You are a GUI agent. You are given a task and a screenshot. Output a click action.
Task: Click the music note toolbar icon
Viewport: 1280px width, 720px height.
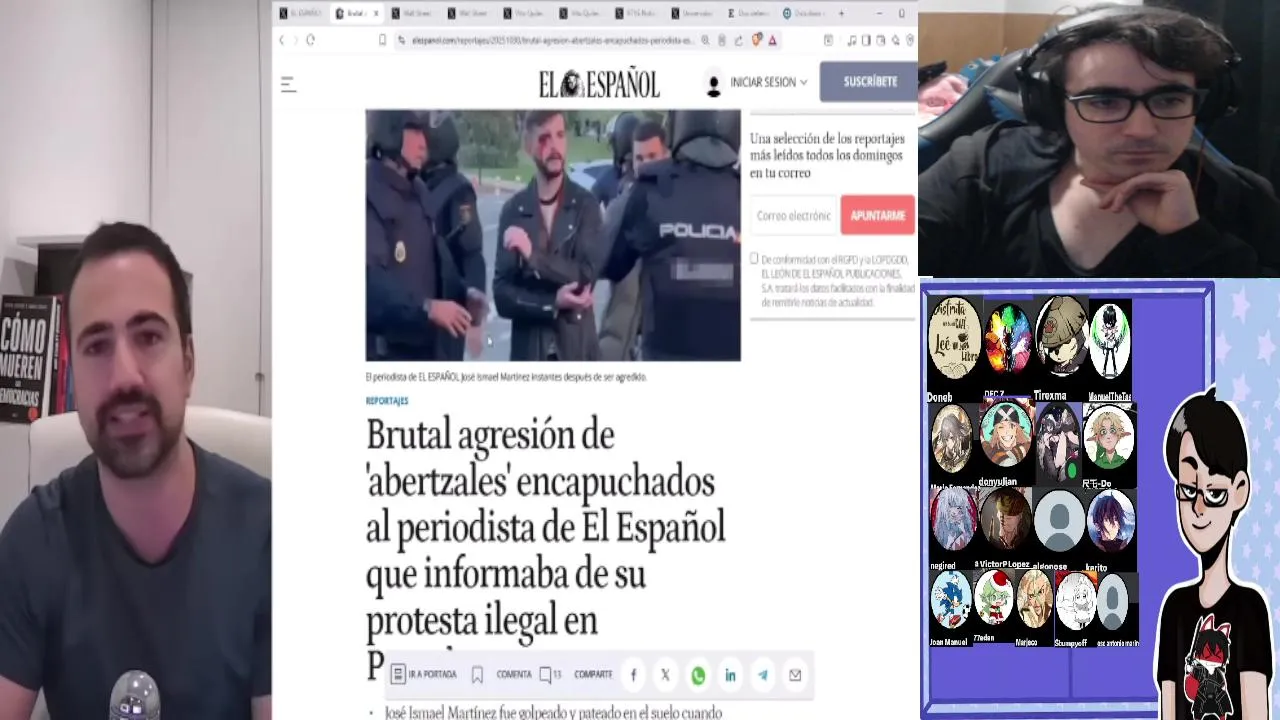tap(851, 40)
